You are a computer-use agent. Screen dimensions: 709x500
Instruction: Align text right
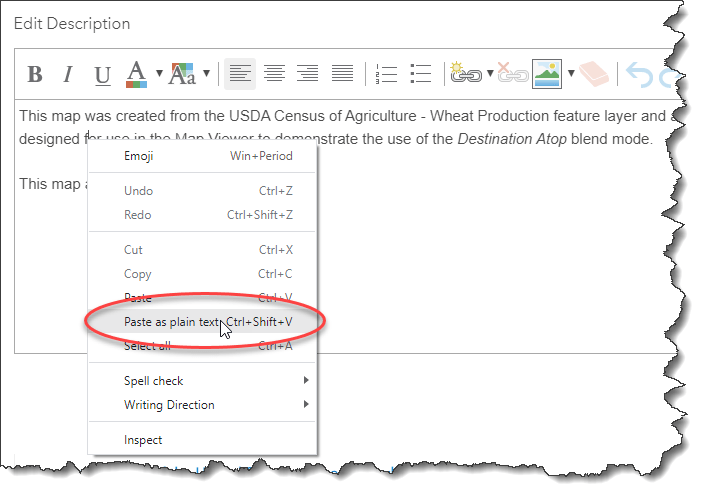point(308,74)
